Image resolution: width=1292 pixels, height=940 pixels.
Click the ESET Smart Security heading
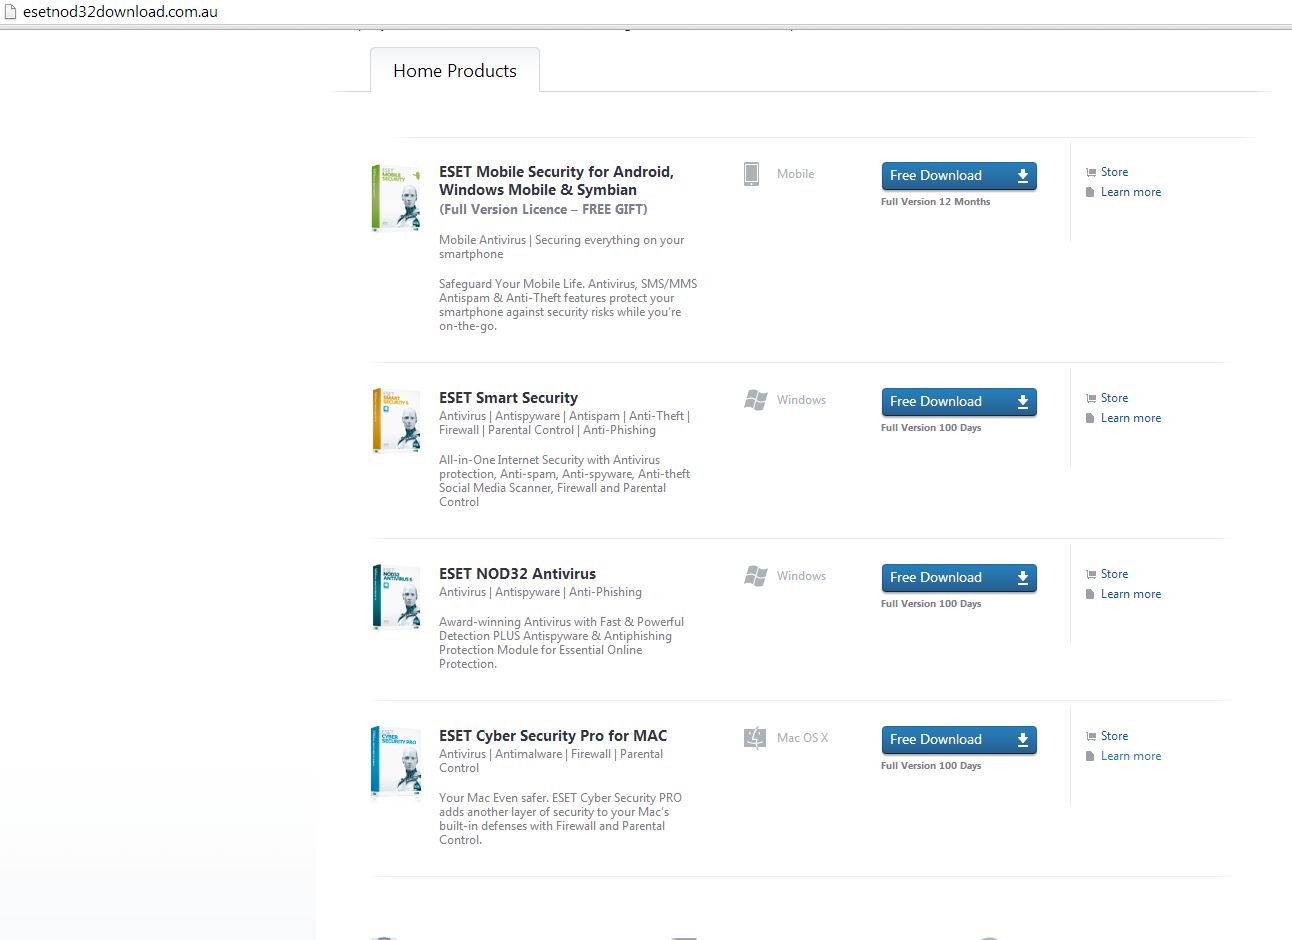(508, 398)
